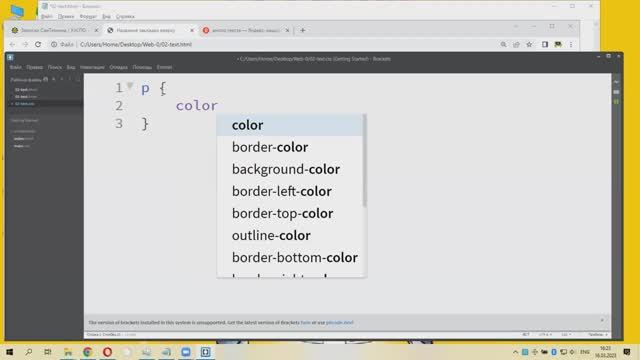Close the Yandex search Chrome tab

287,30
